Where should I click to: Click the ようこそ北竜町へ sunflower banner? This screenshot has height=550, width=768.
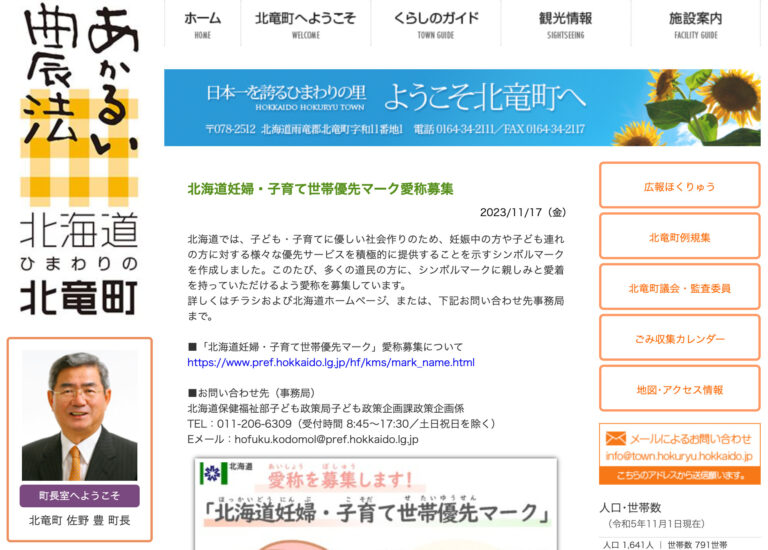click(x=462, y=108)
